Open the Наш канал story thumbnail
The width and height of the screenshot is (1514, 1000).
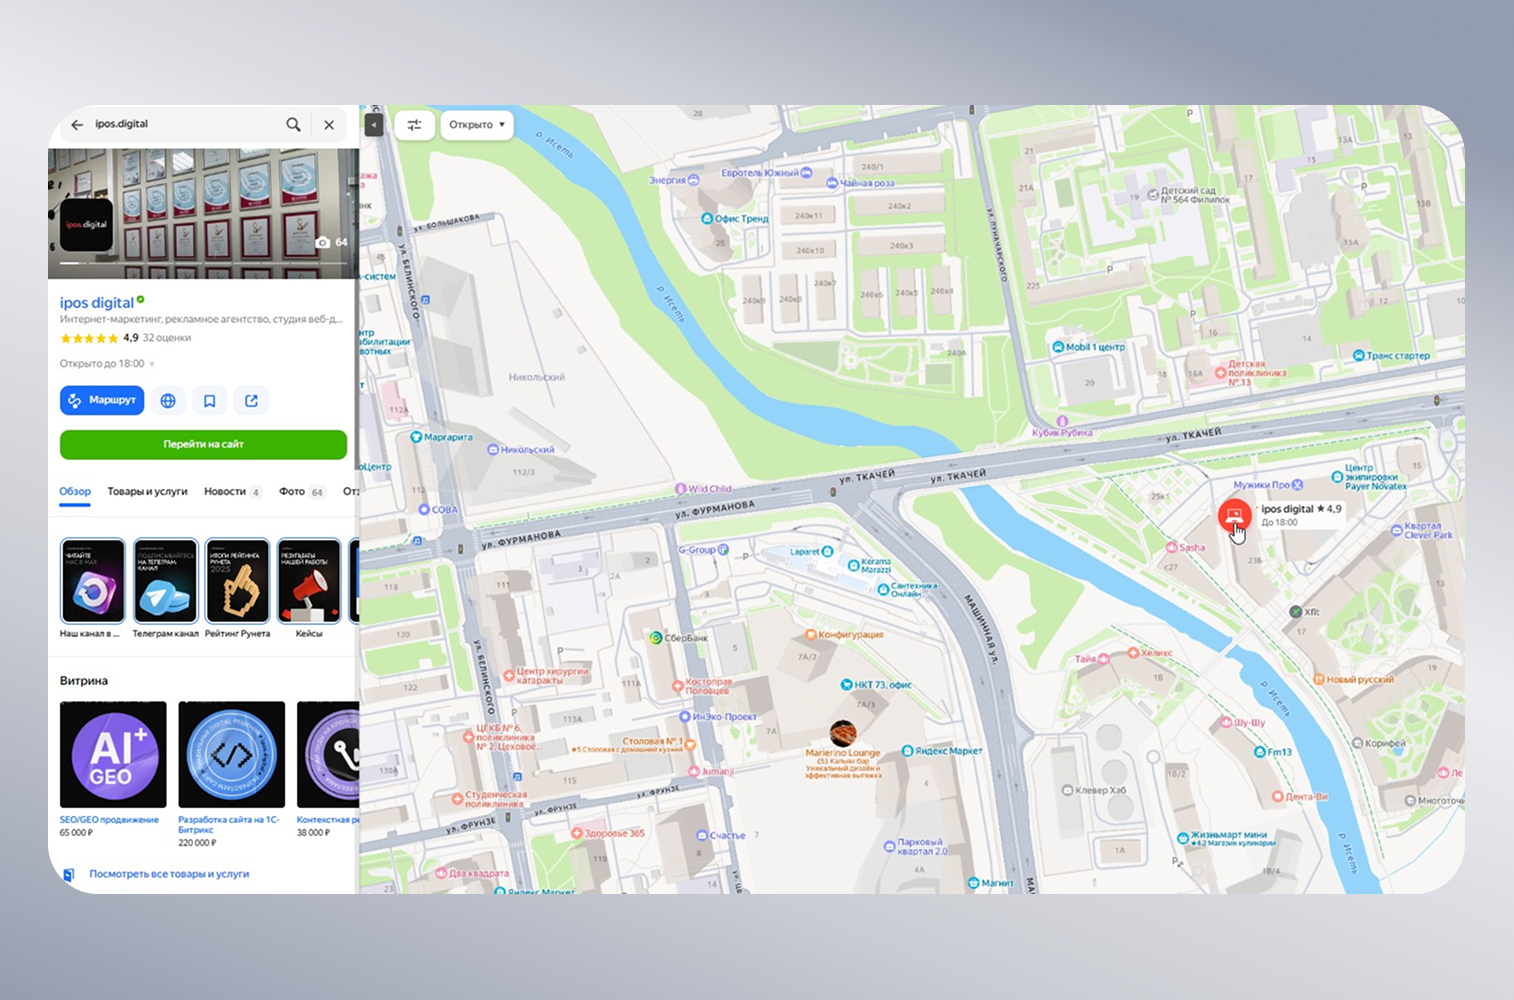click(x=92, y=581)
